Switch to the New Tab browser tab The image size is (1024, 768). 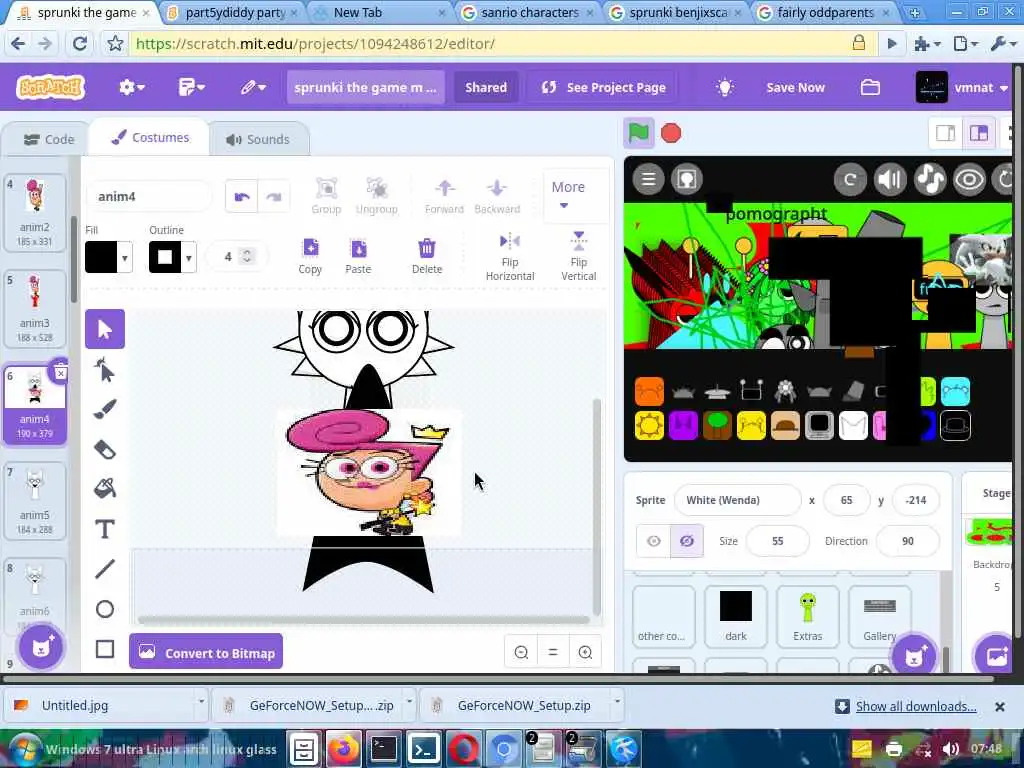click(x=379, y=12)
